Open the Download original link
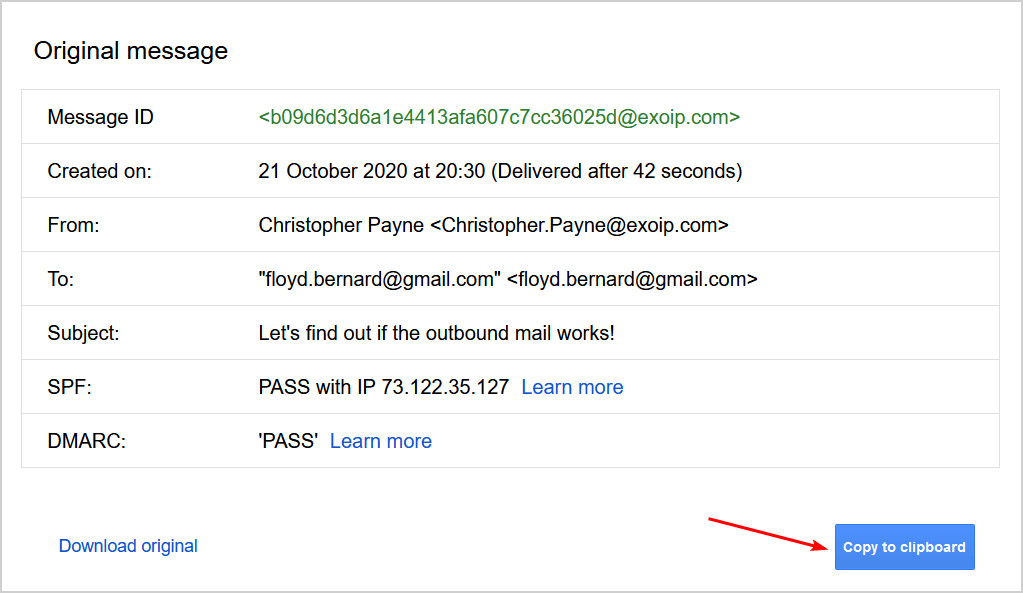The height and width of the screenshot is (593, 1023). coord(128,546)
